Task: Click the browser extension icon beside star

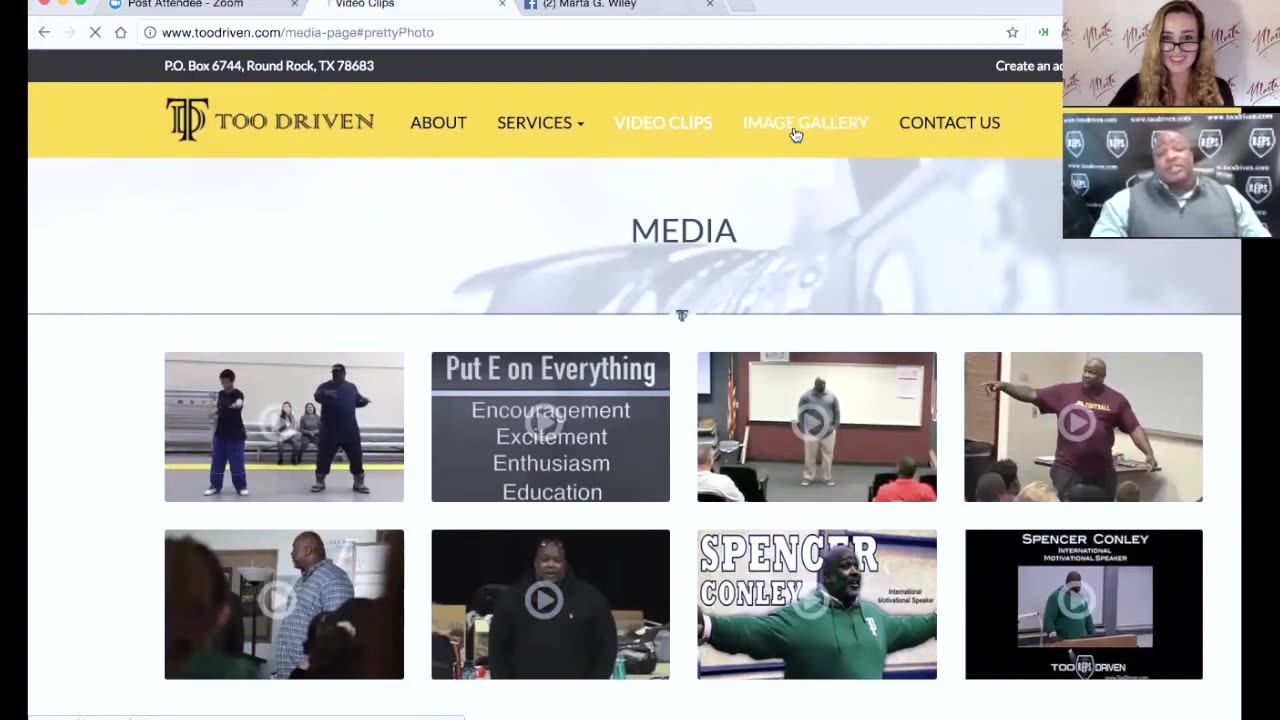Action: click(x=1043, y=32)
